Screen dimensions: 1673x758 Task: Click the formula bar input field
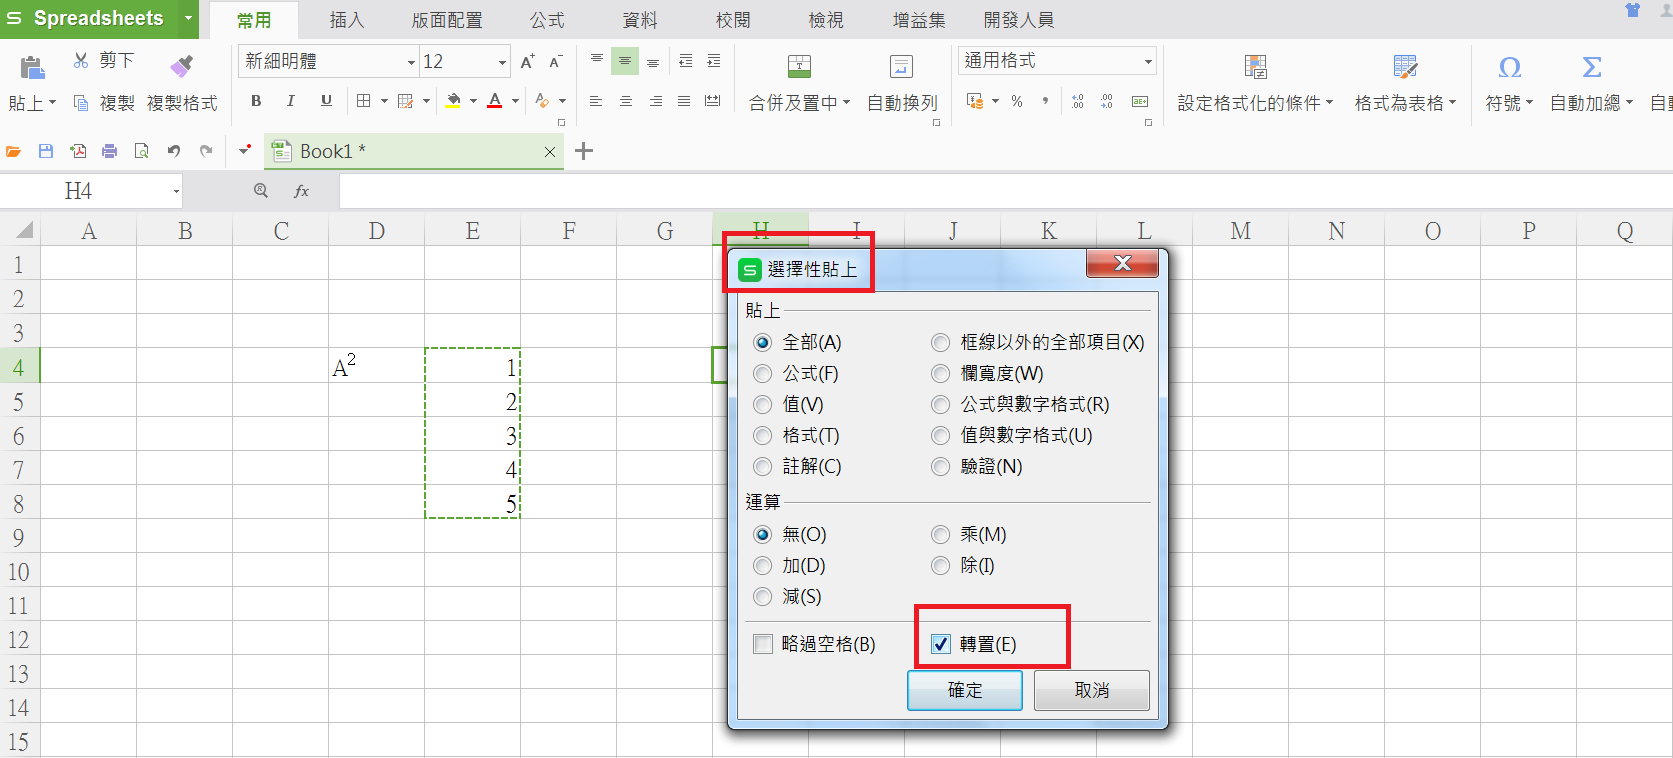pos(1005,191)
